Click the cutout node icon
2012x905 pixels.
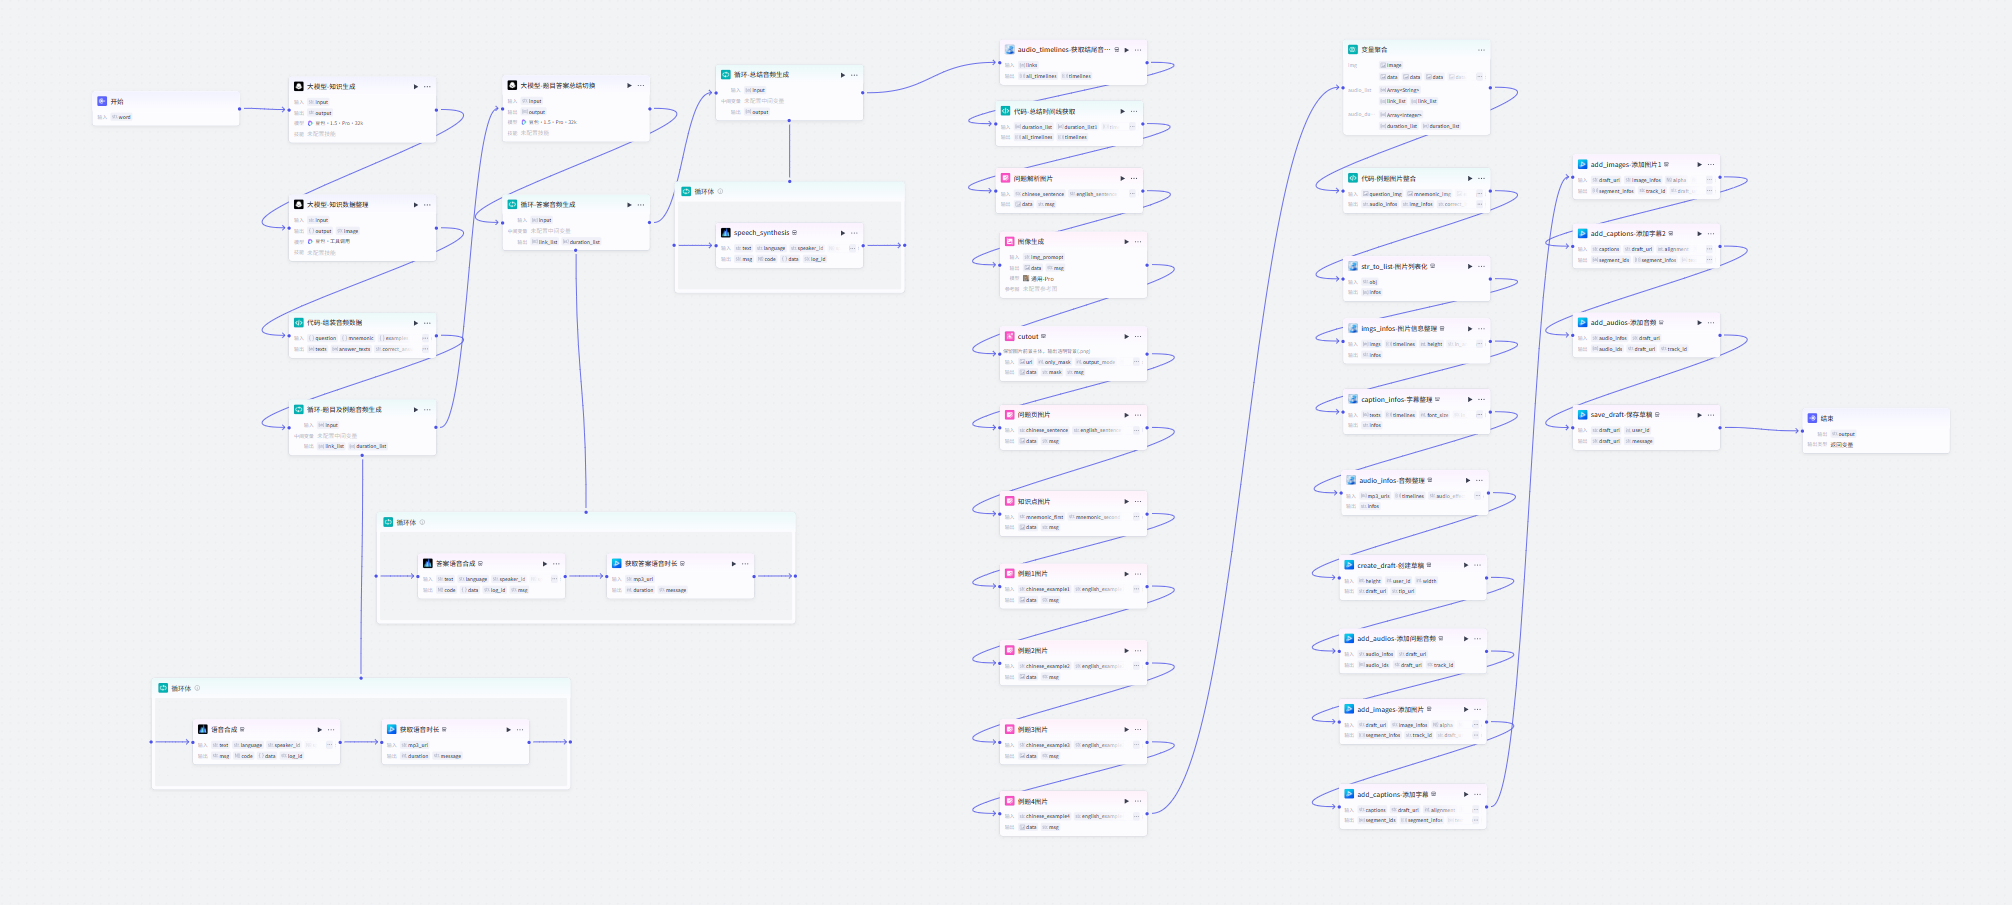1010,336
